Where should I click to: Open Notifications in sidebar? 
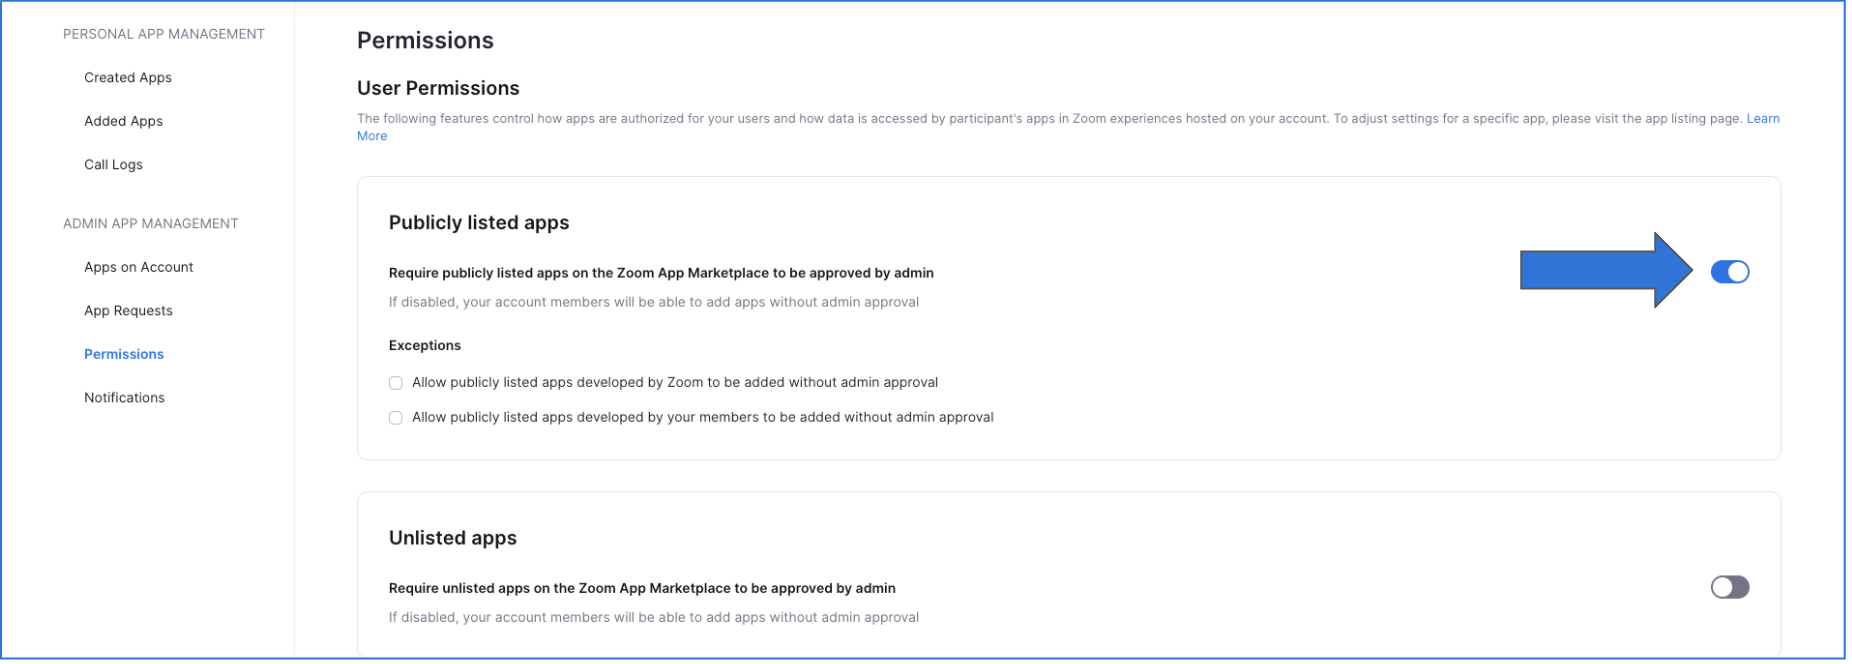click(x=124, y=398)
